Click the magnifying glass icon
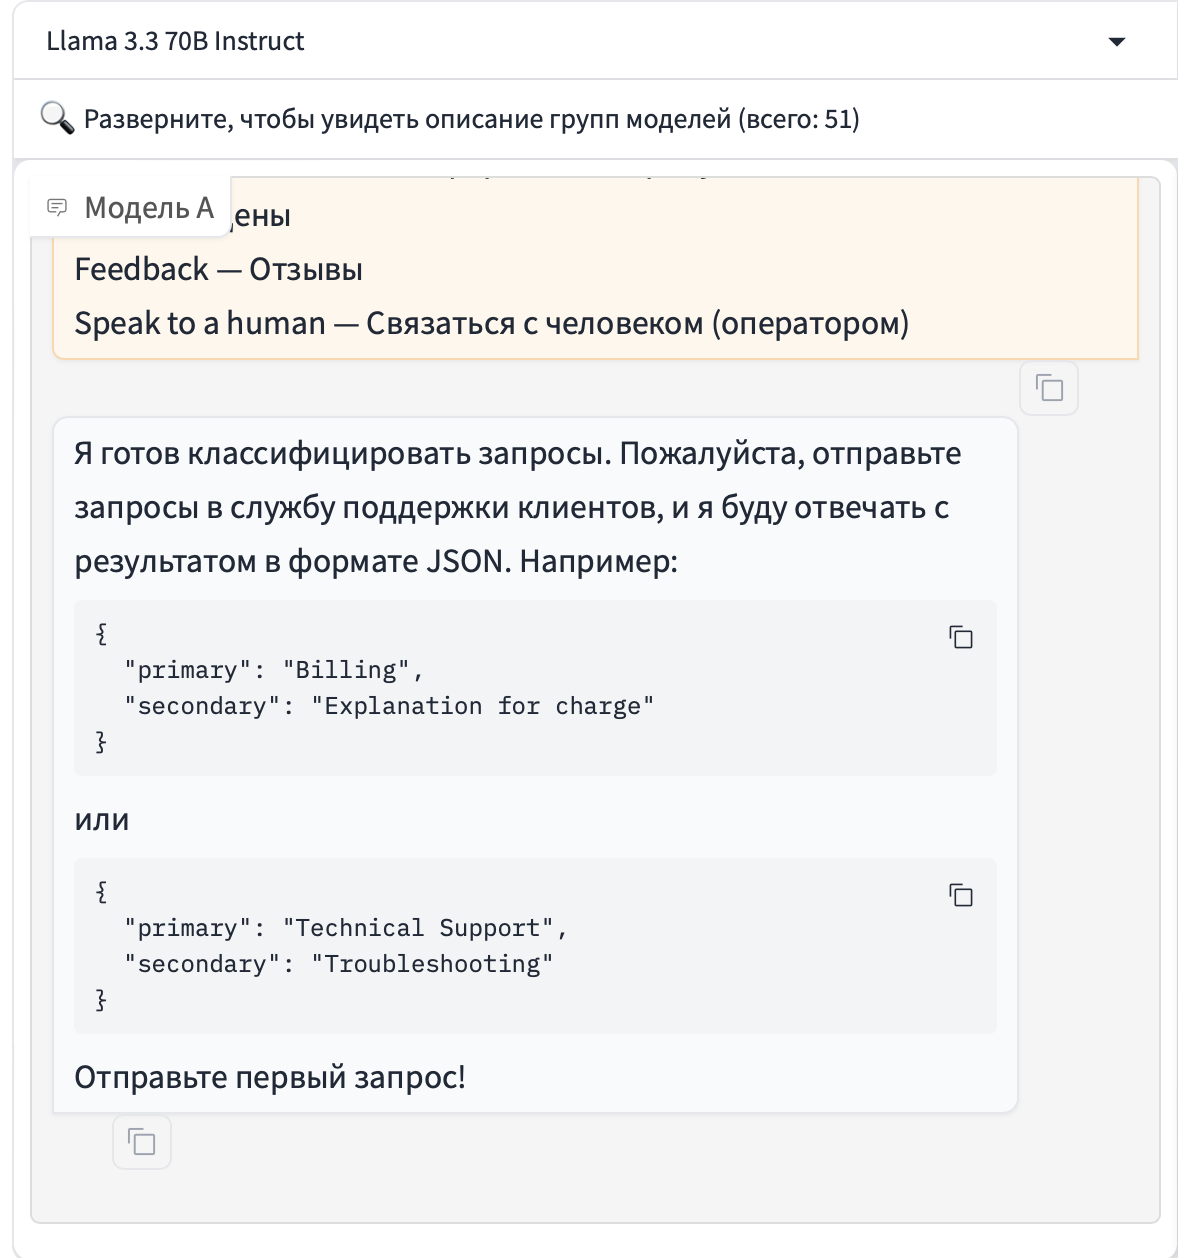This screenshot has width=1178, height=1258. 57,118
